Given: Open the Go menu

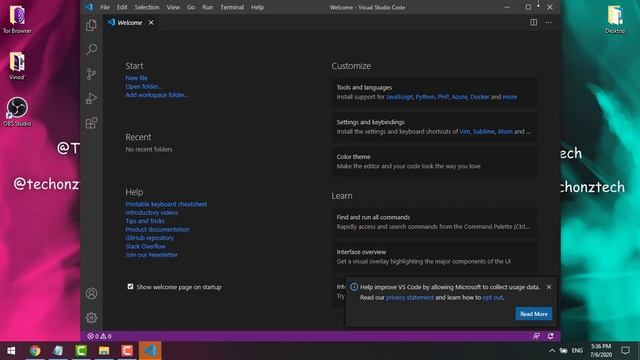Looking at the screenshot, I should coord(191,7).
